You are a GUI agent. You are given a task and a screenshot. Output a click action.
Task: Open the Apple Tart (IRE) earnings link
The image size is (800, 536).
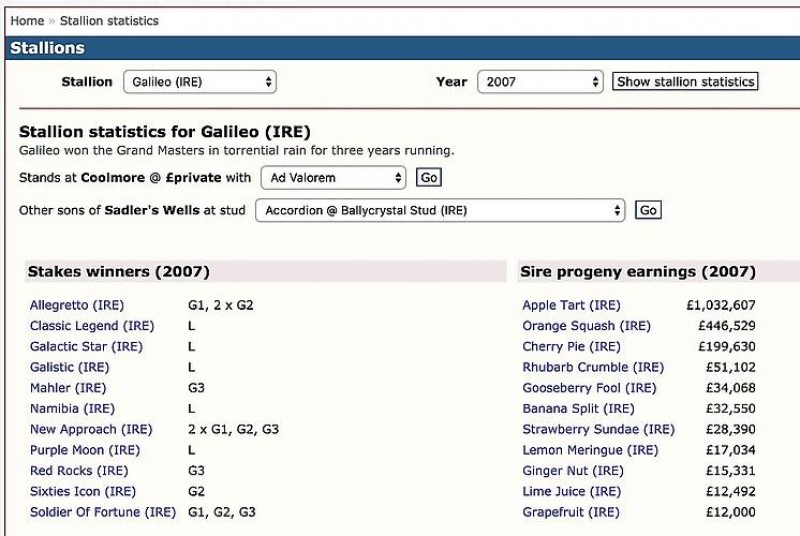tap(571, 305)
